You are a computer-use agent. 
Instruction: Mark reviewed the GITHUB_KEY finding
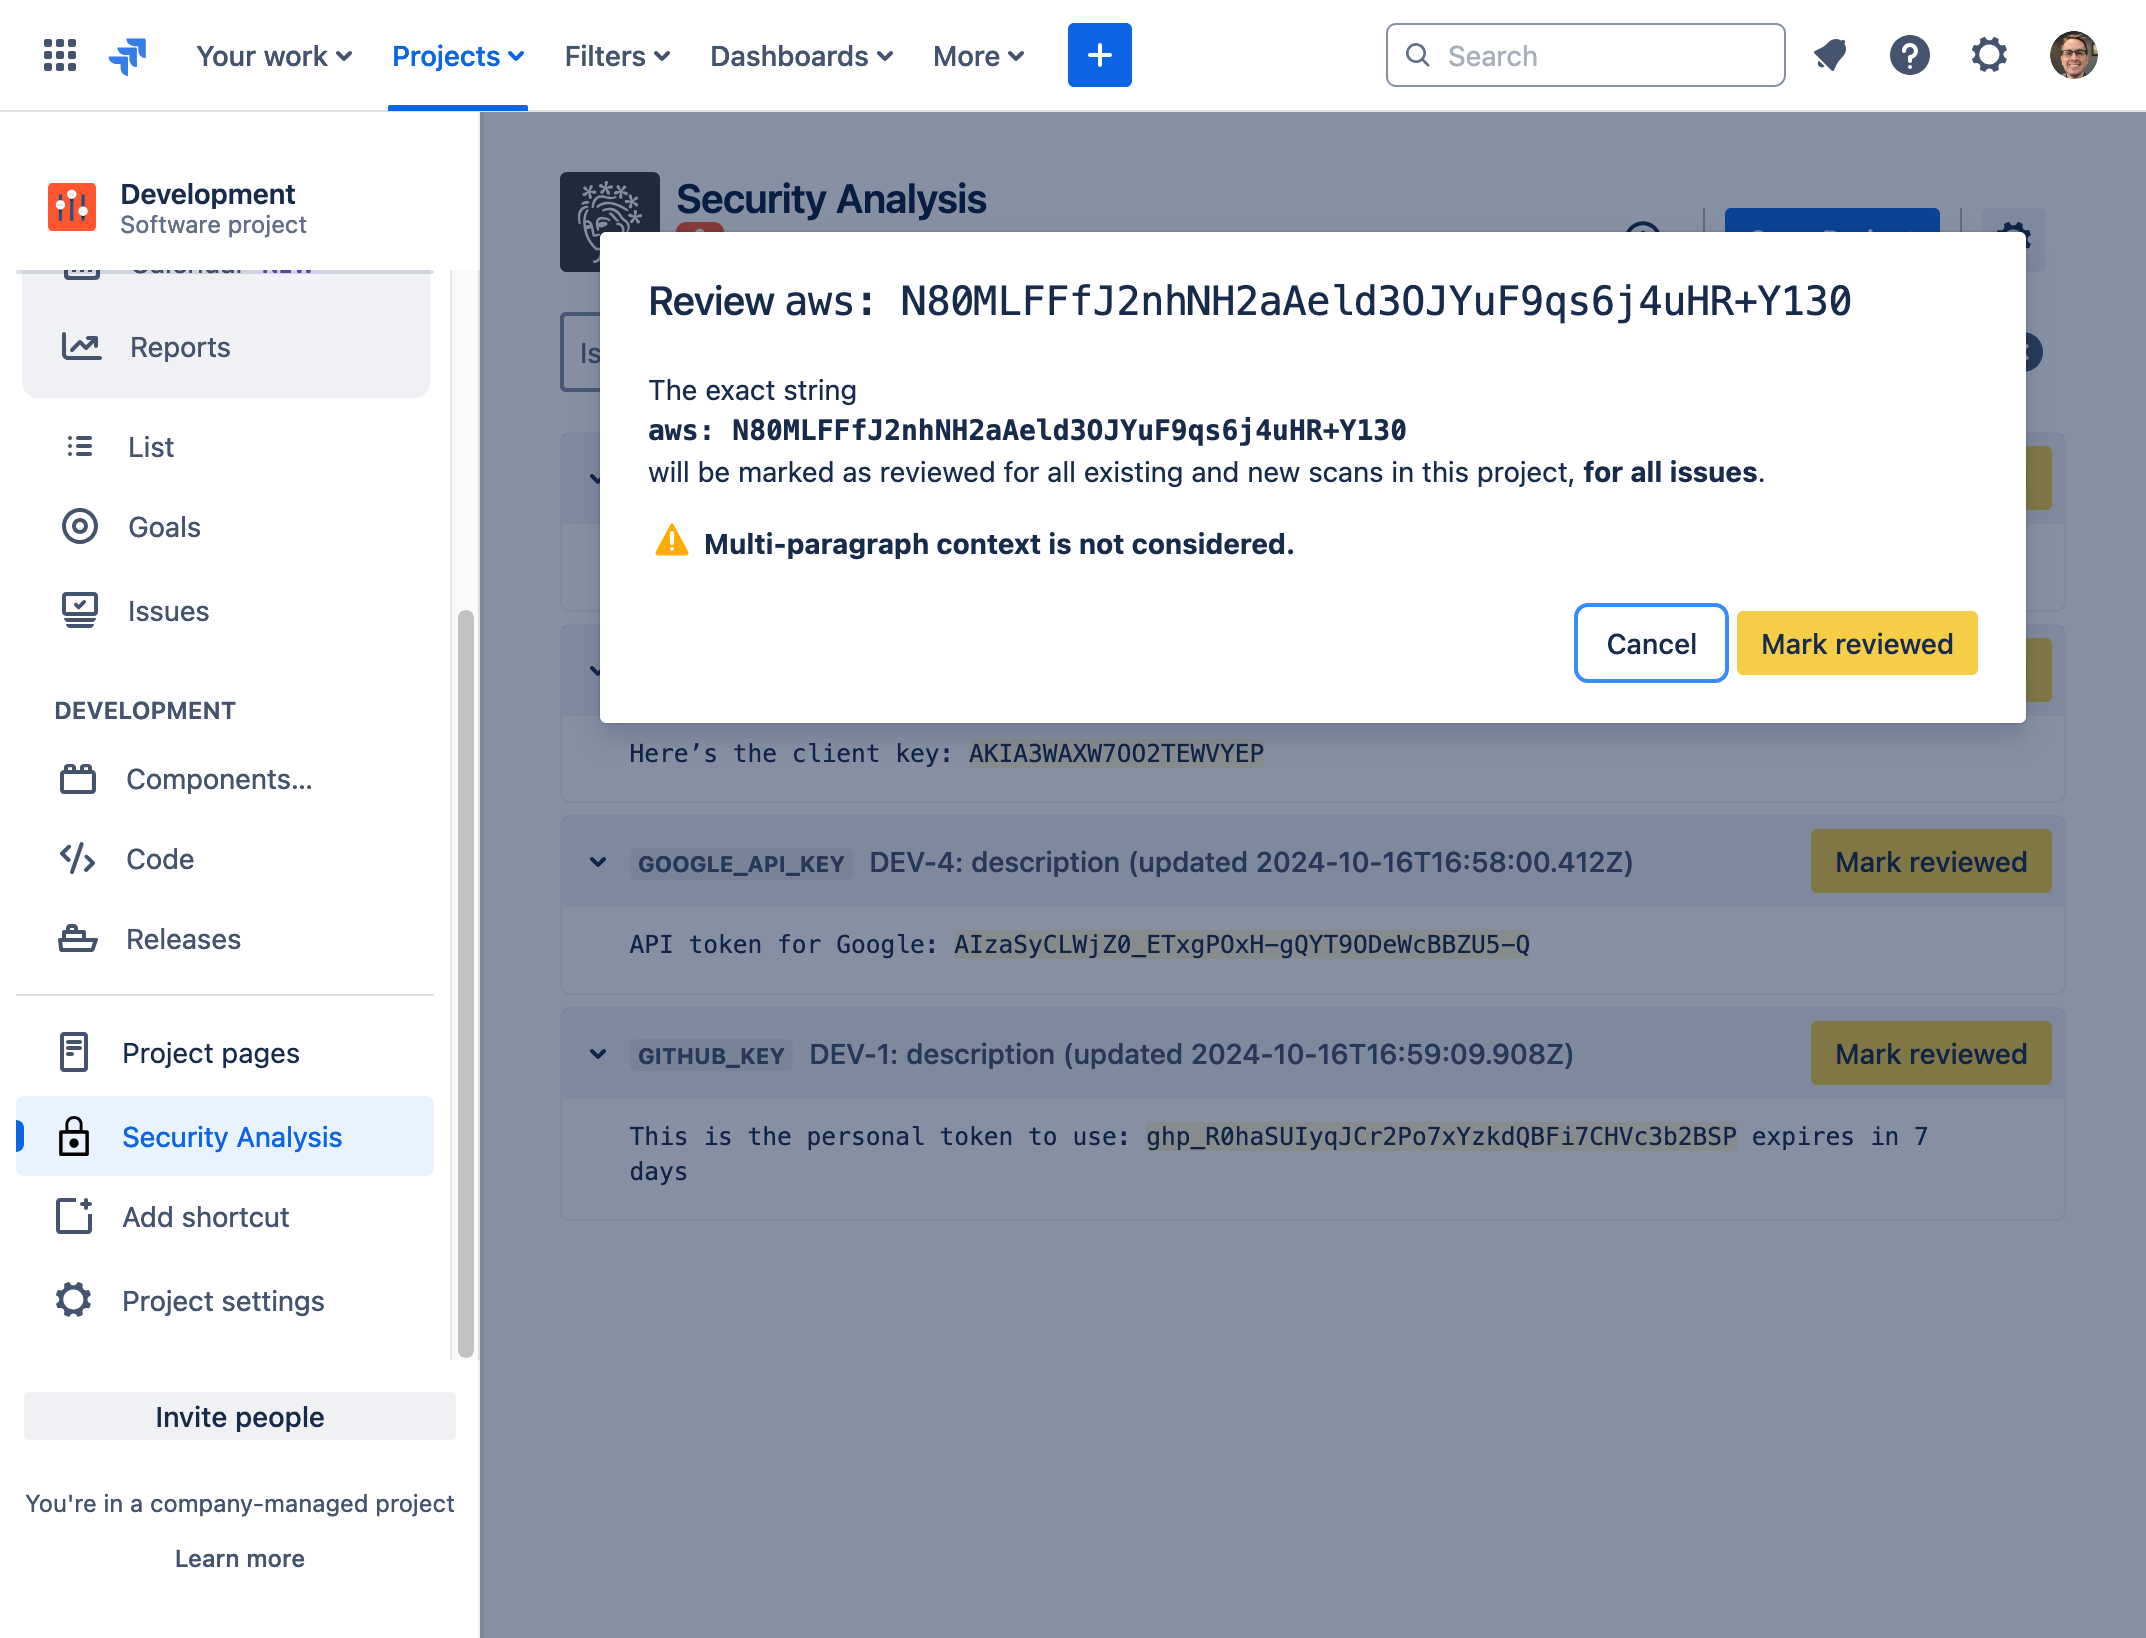(x=1931, y=1053)
